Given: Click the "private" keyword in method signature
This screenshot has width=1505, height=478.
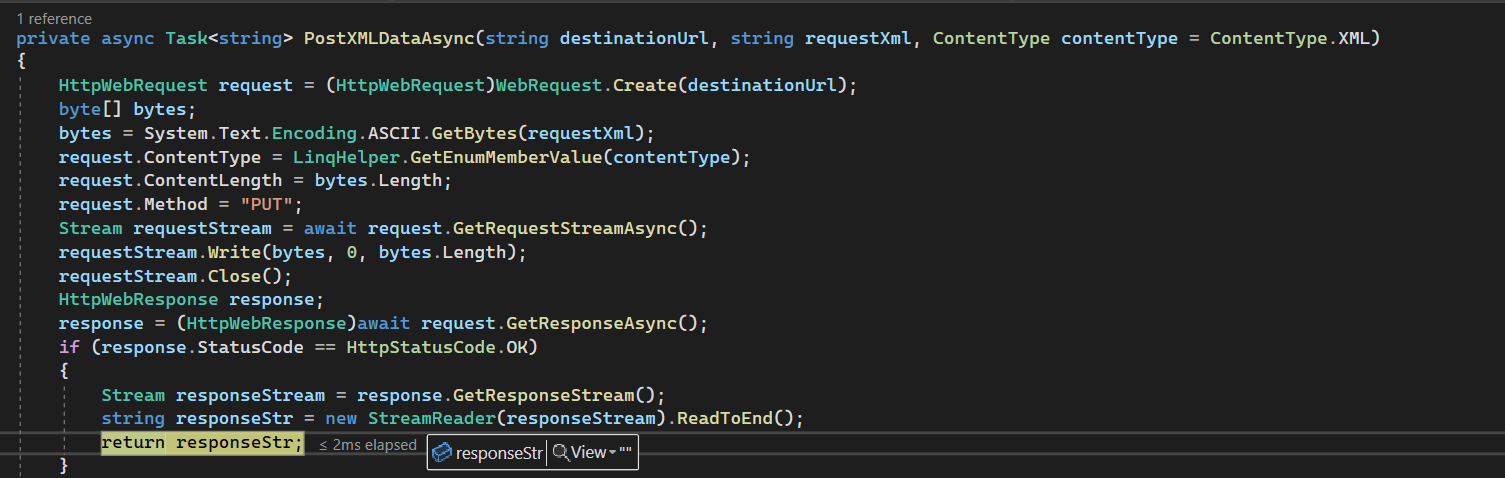Looking at the screenshot, I should pos(54,38).
